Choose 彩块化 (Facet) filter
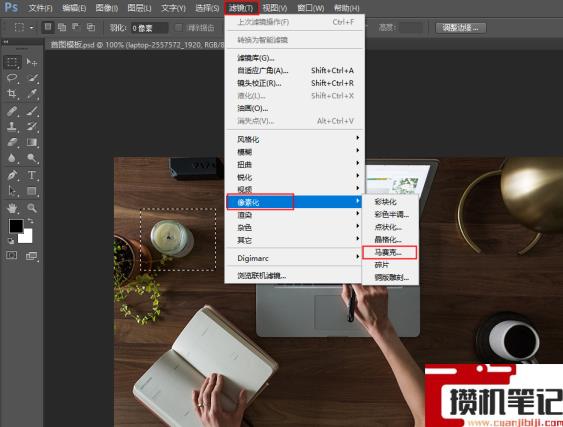This screenshot has width=563, height=427. (x=390, y=201)
